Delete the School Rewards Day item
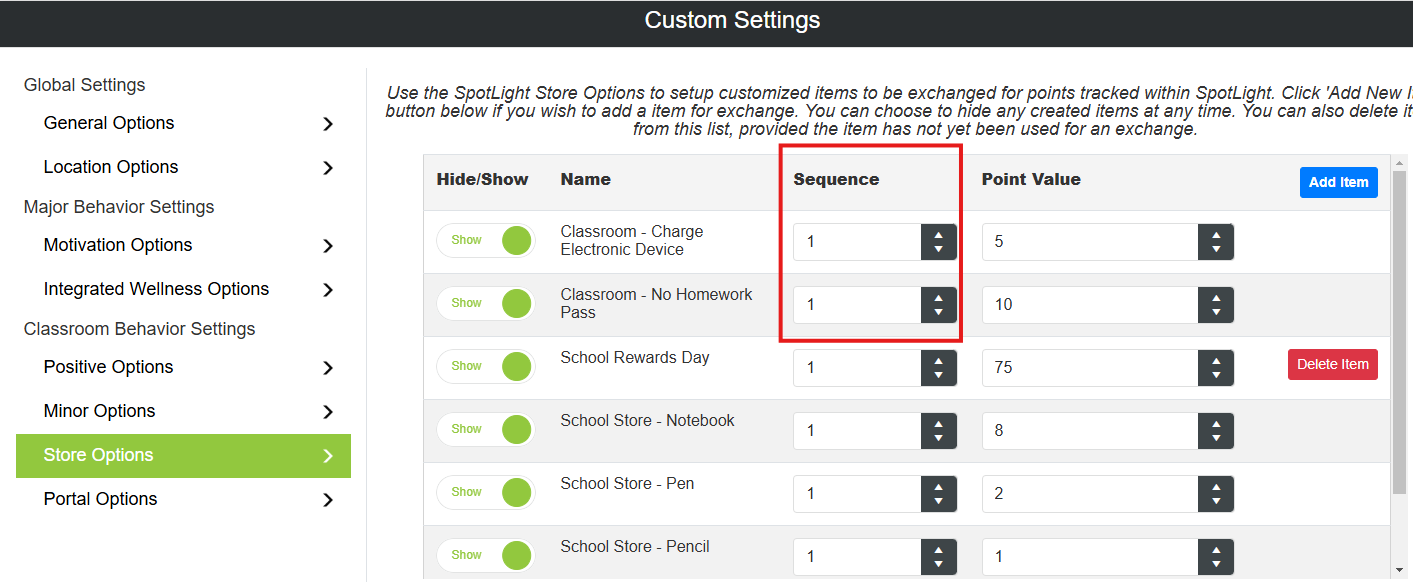Screen dimensions: 1413x582 click(x=1332, y=365)
